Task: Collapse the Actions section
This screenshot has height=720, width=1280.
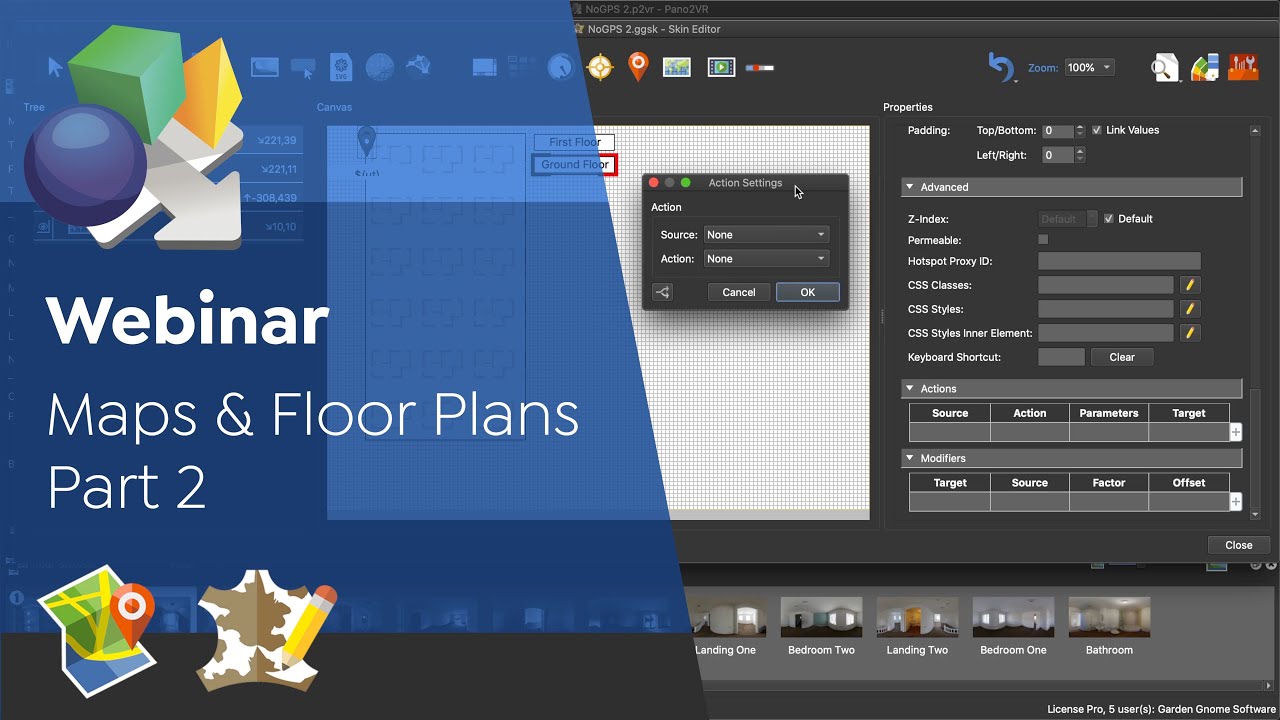Action: click(x=1072, y=388)
